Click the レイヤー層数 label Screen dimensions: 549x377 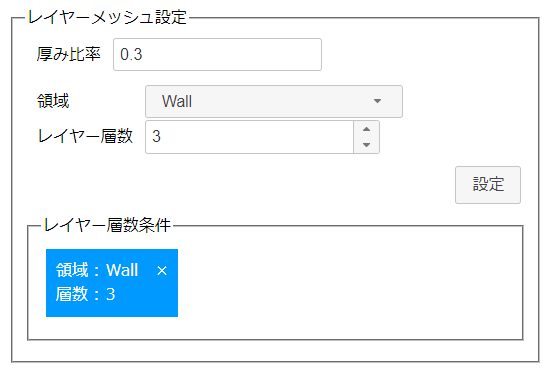tap(85, 136)
